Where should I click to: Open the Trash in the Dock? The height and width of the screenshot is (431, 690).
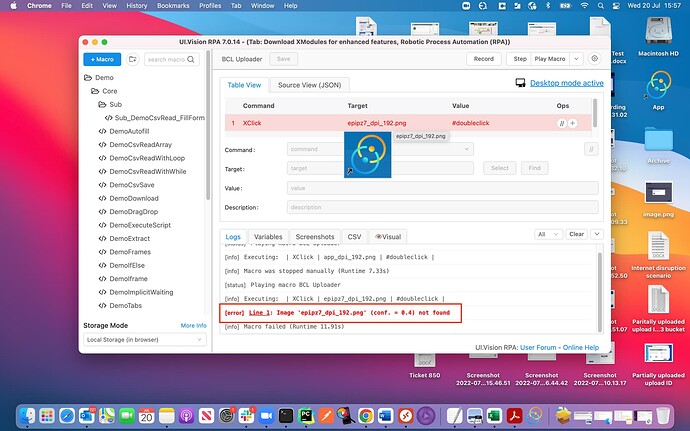click(663, 416)
